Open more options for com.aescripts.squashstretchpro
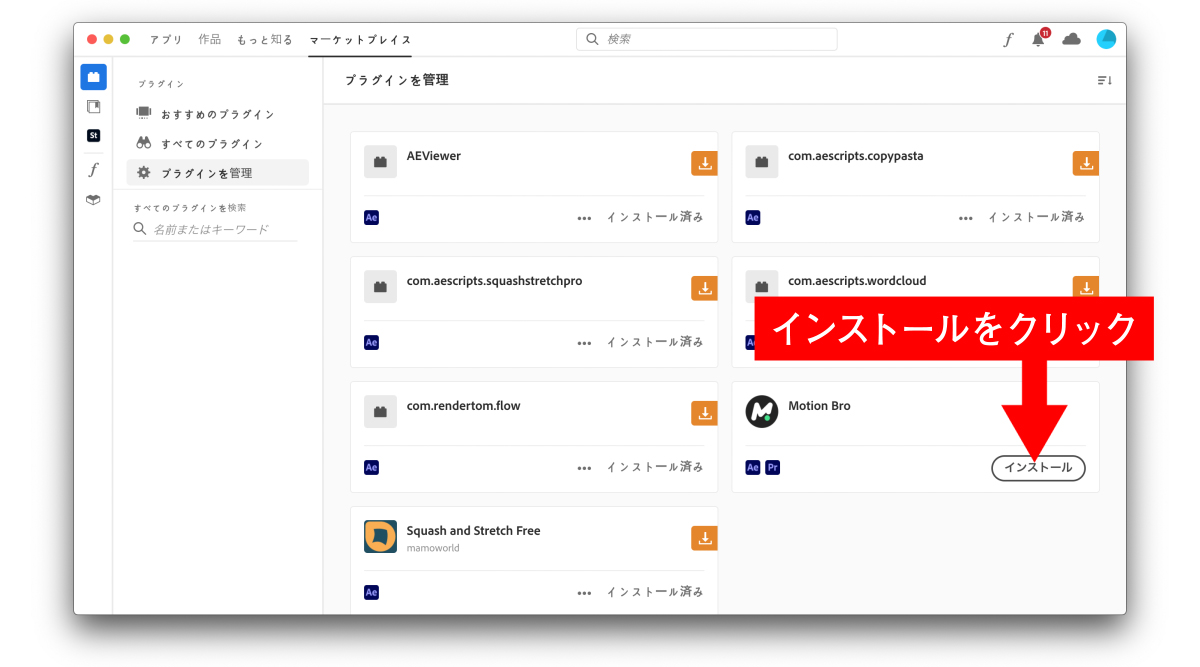Screen dimensions: 1200x667 (x=584, y=343)
